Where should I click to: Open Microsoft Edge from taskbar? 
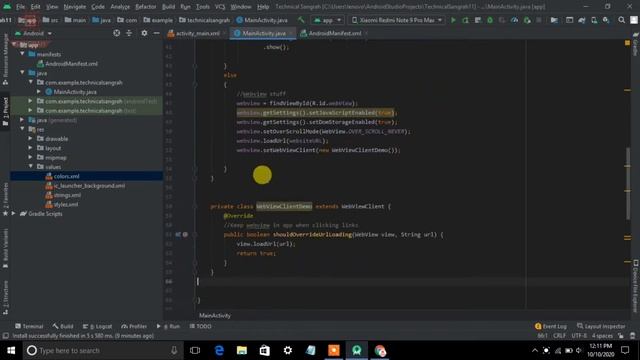tap(219, 350)
